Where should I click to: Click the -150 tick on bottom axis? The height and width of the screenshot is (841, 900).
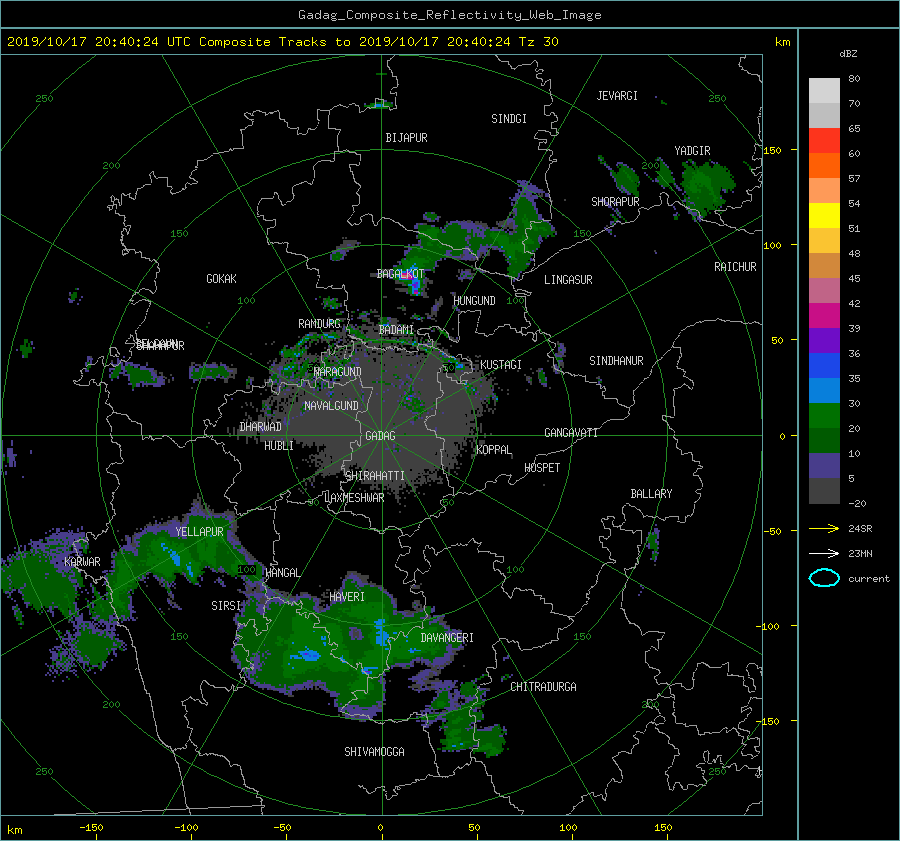tap(91, 828)
